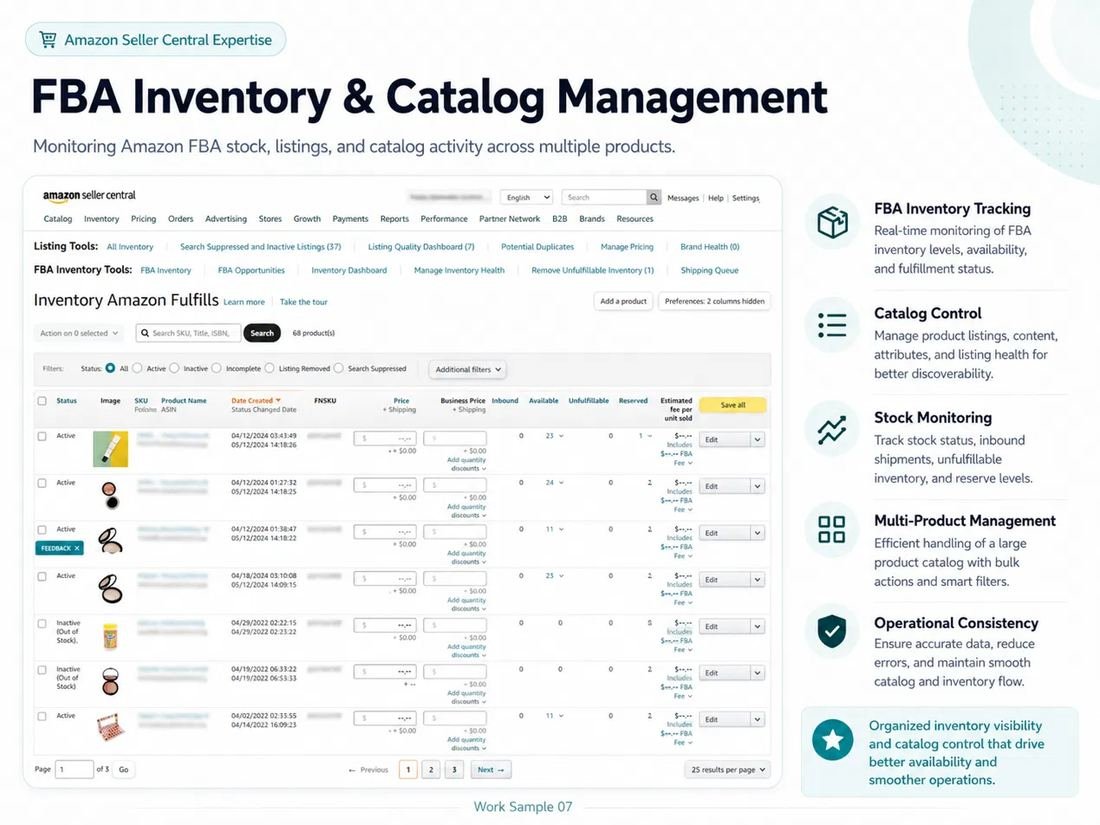
Task: Open the Settings link in the header
Action: coord(746,199)
